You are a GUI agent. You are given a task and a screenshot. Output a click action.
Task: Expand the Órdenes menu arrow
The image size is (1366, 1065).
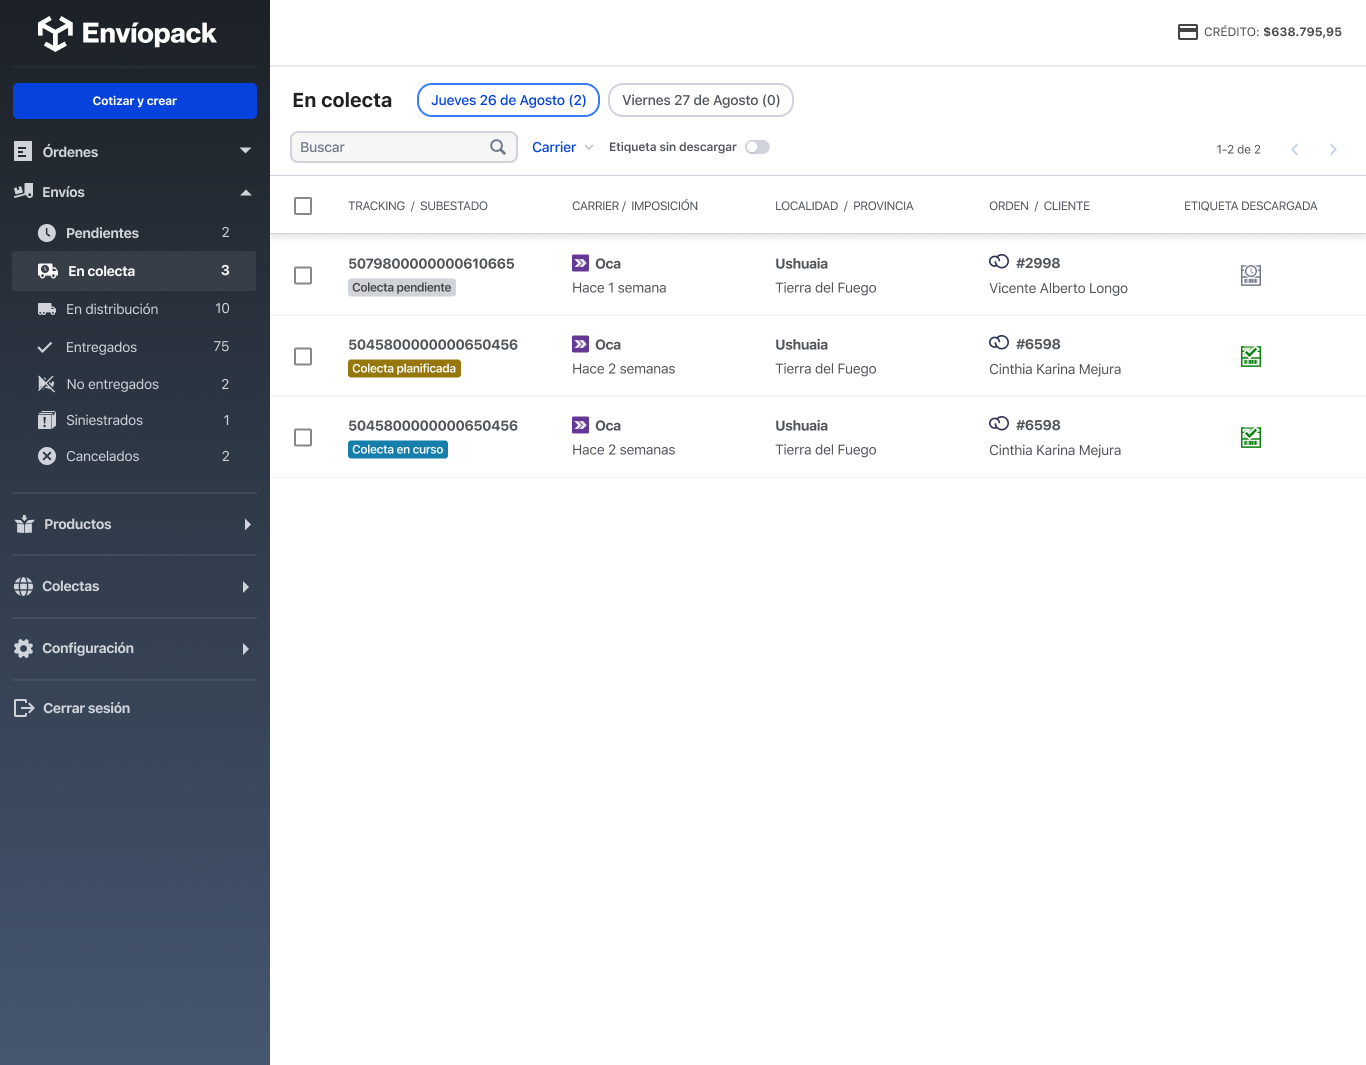point(245,151)
